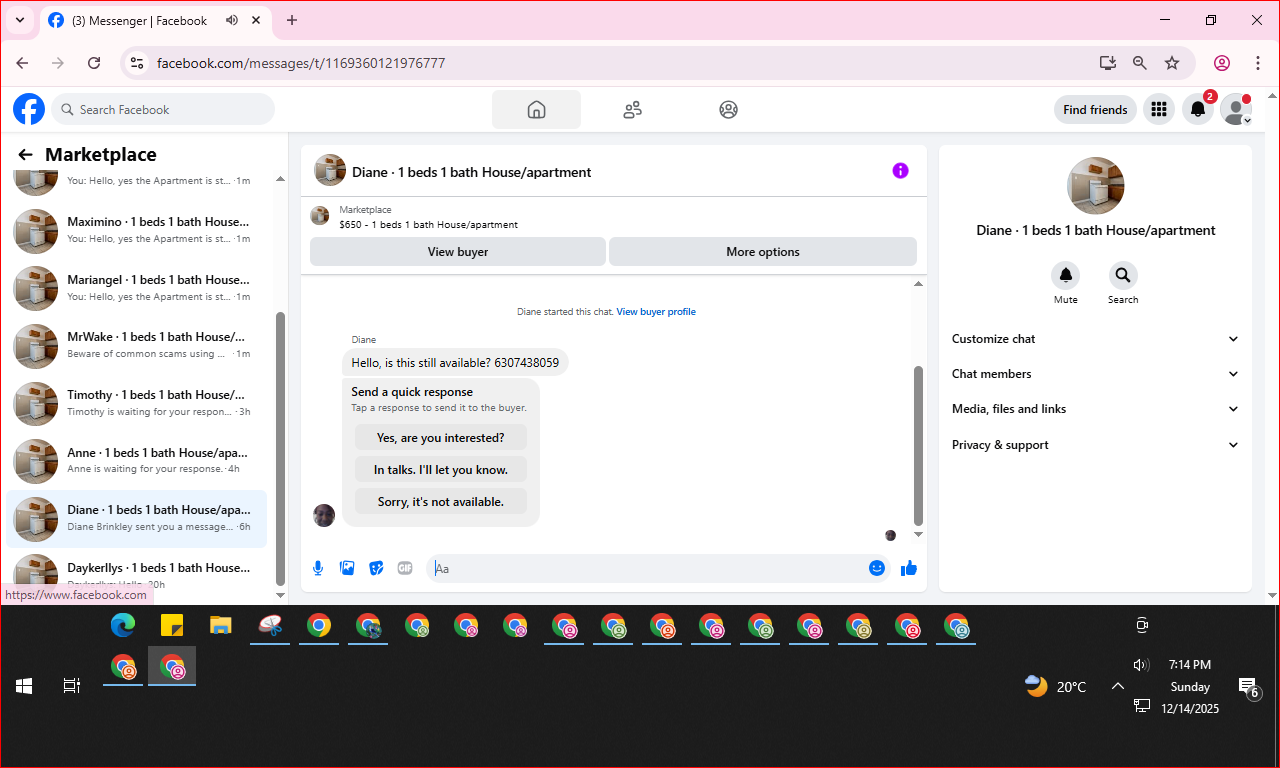Expand Media, files and links section
The width and height of the screenshot is (1280, 768).
click(1095, 409)
